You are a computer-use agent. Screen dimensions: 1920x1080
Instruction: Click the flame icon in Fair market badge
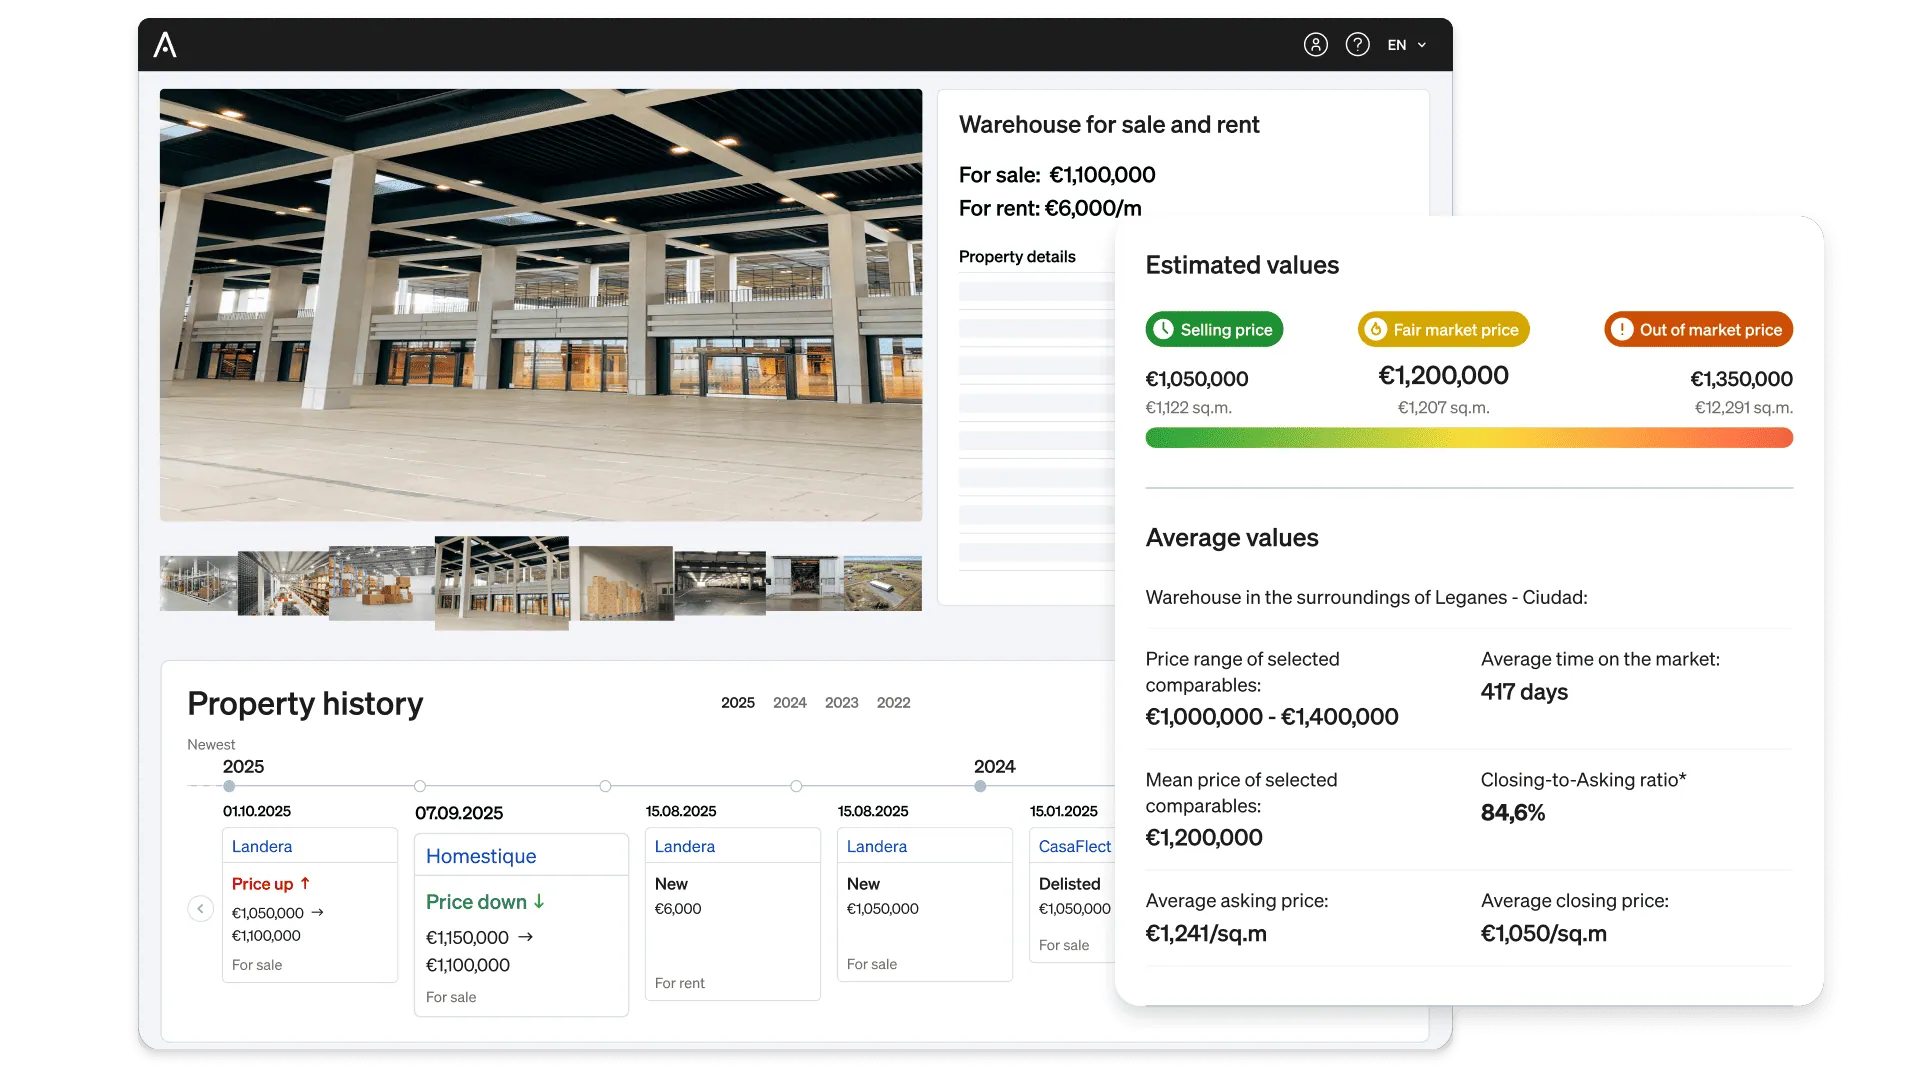coord(1376,329)
